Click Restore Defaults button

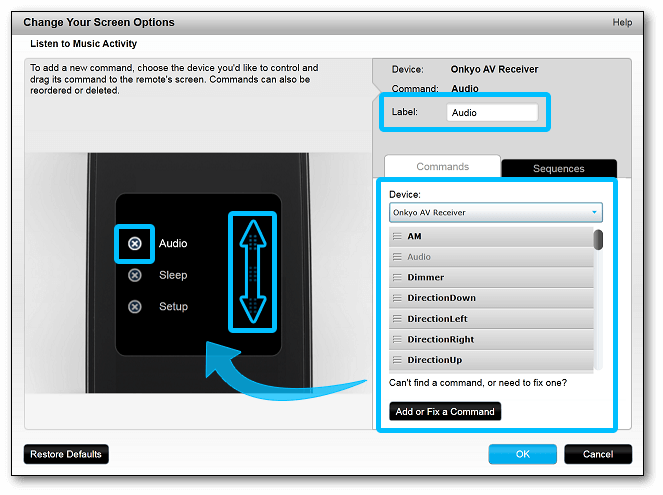coord(66,454)
